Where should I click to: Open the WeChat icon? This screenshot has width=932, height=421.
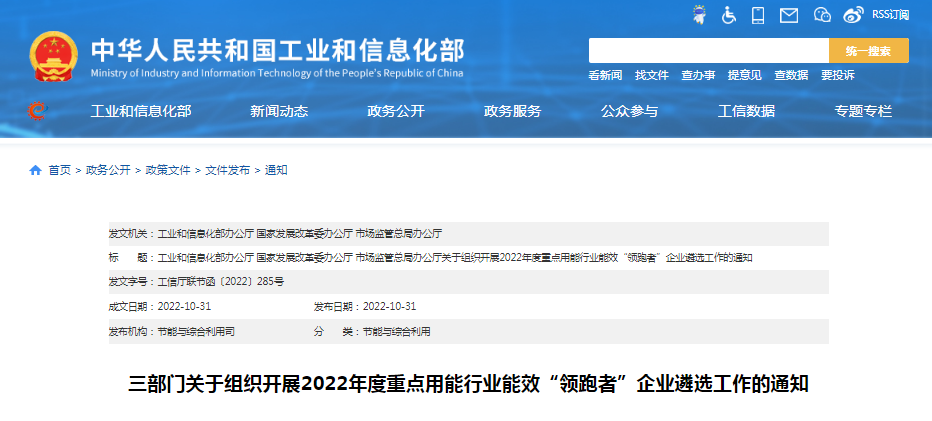tap(822, 14)
